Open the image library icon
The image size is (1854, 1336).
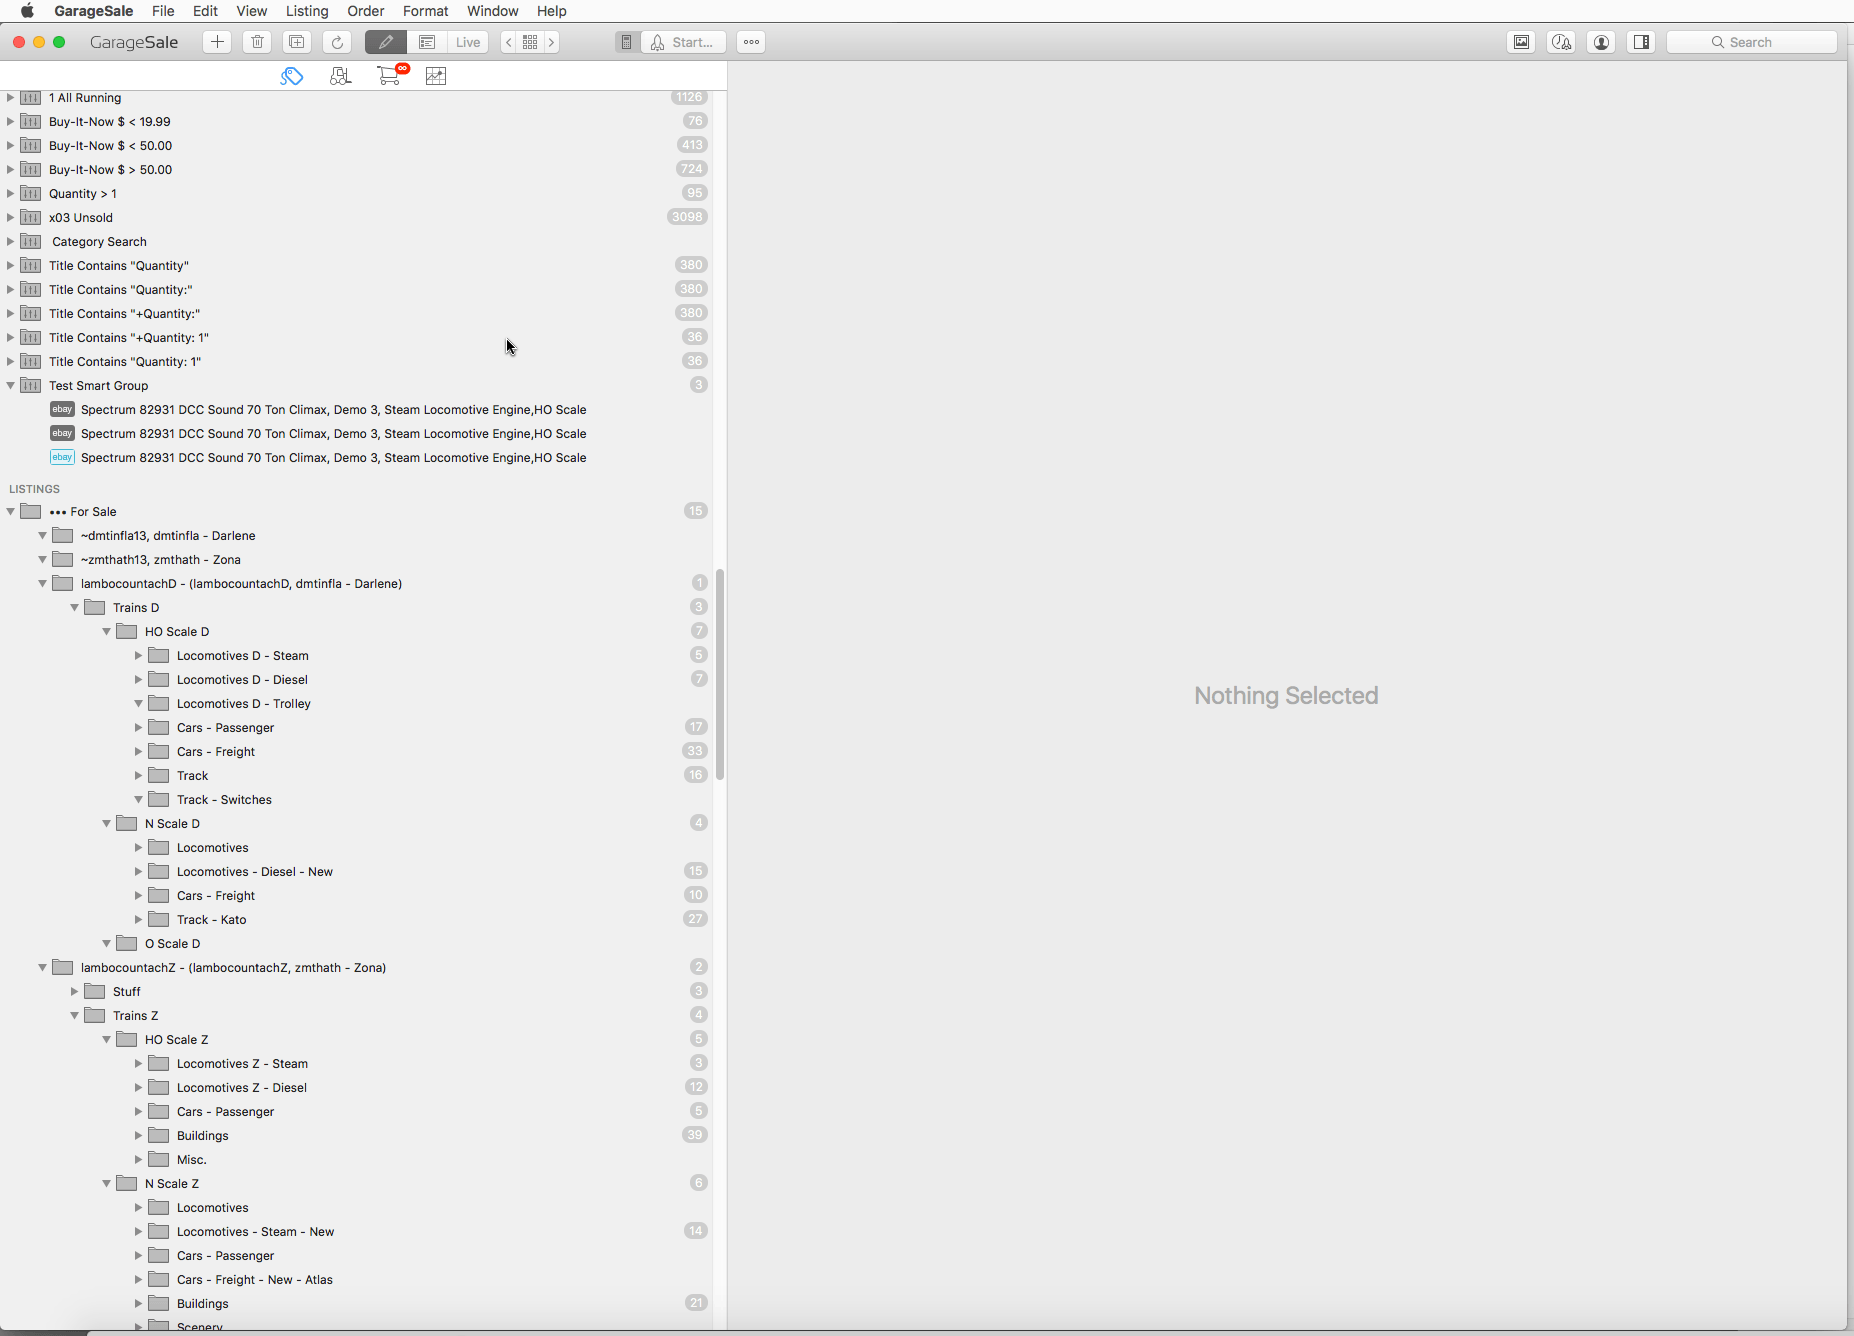tap(1521, 42)
